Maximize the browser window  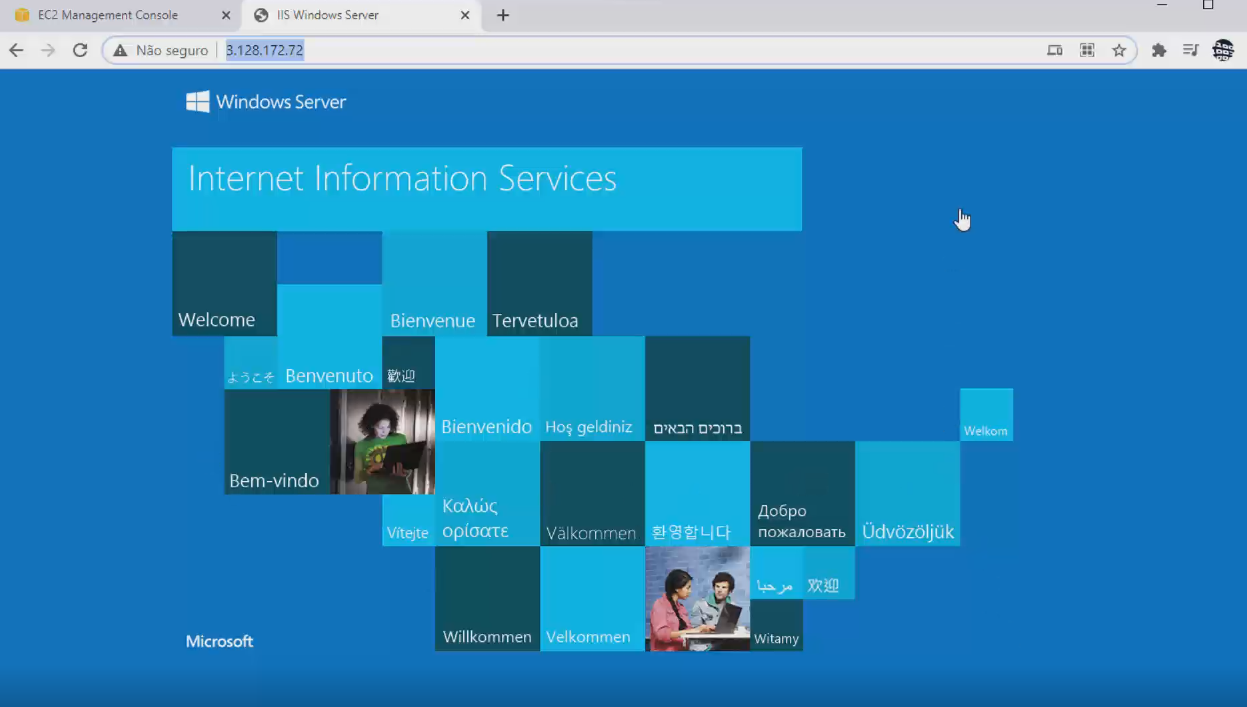point(1208,6)
